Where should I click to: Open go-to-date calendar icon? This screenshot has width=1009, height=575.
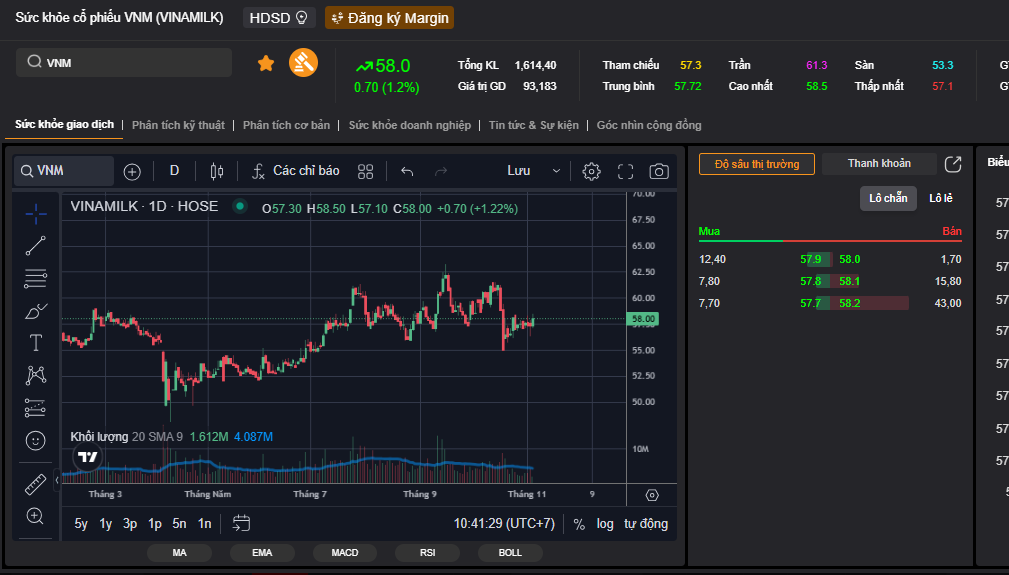(241, 523)
